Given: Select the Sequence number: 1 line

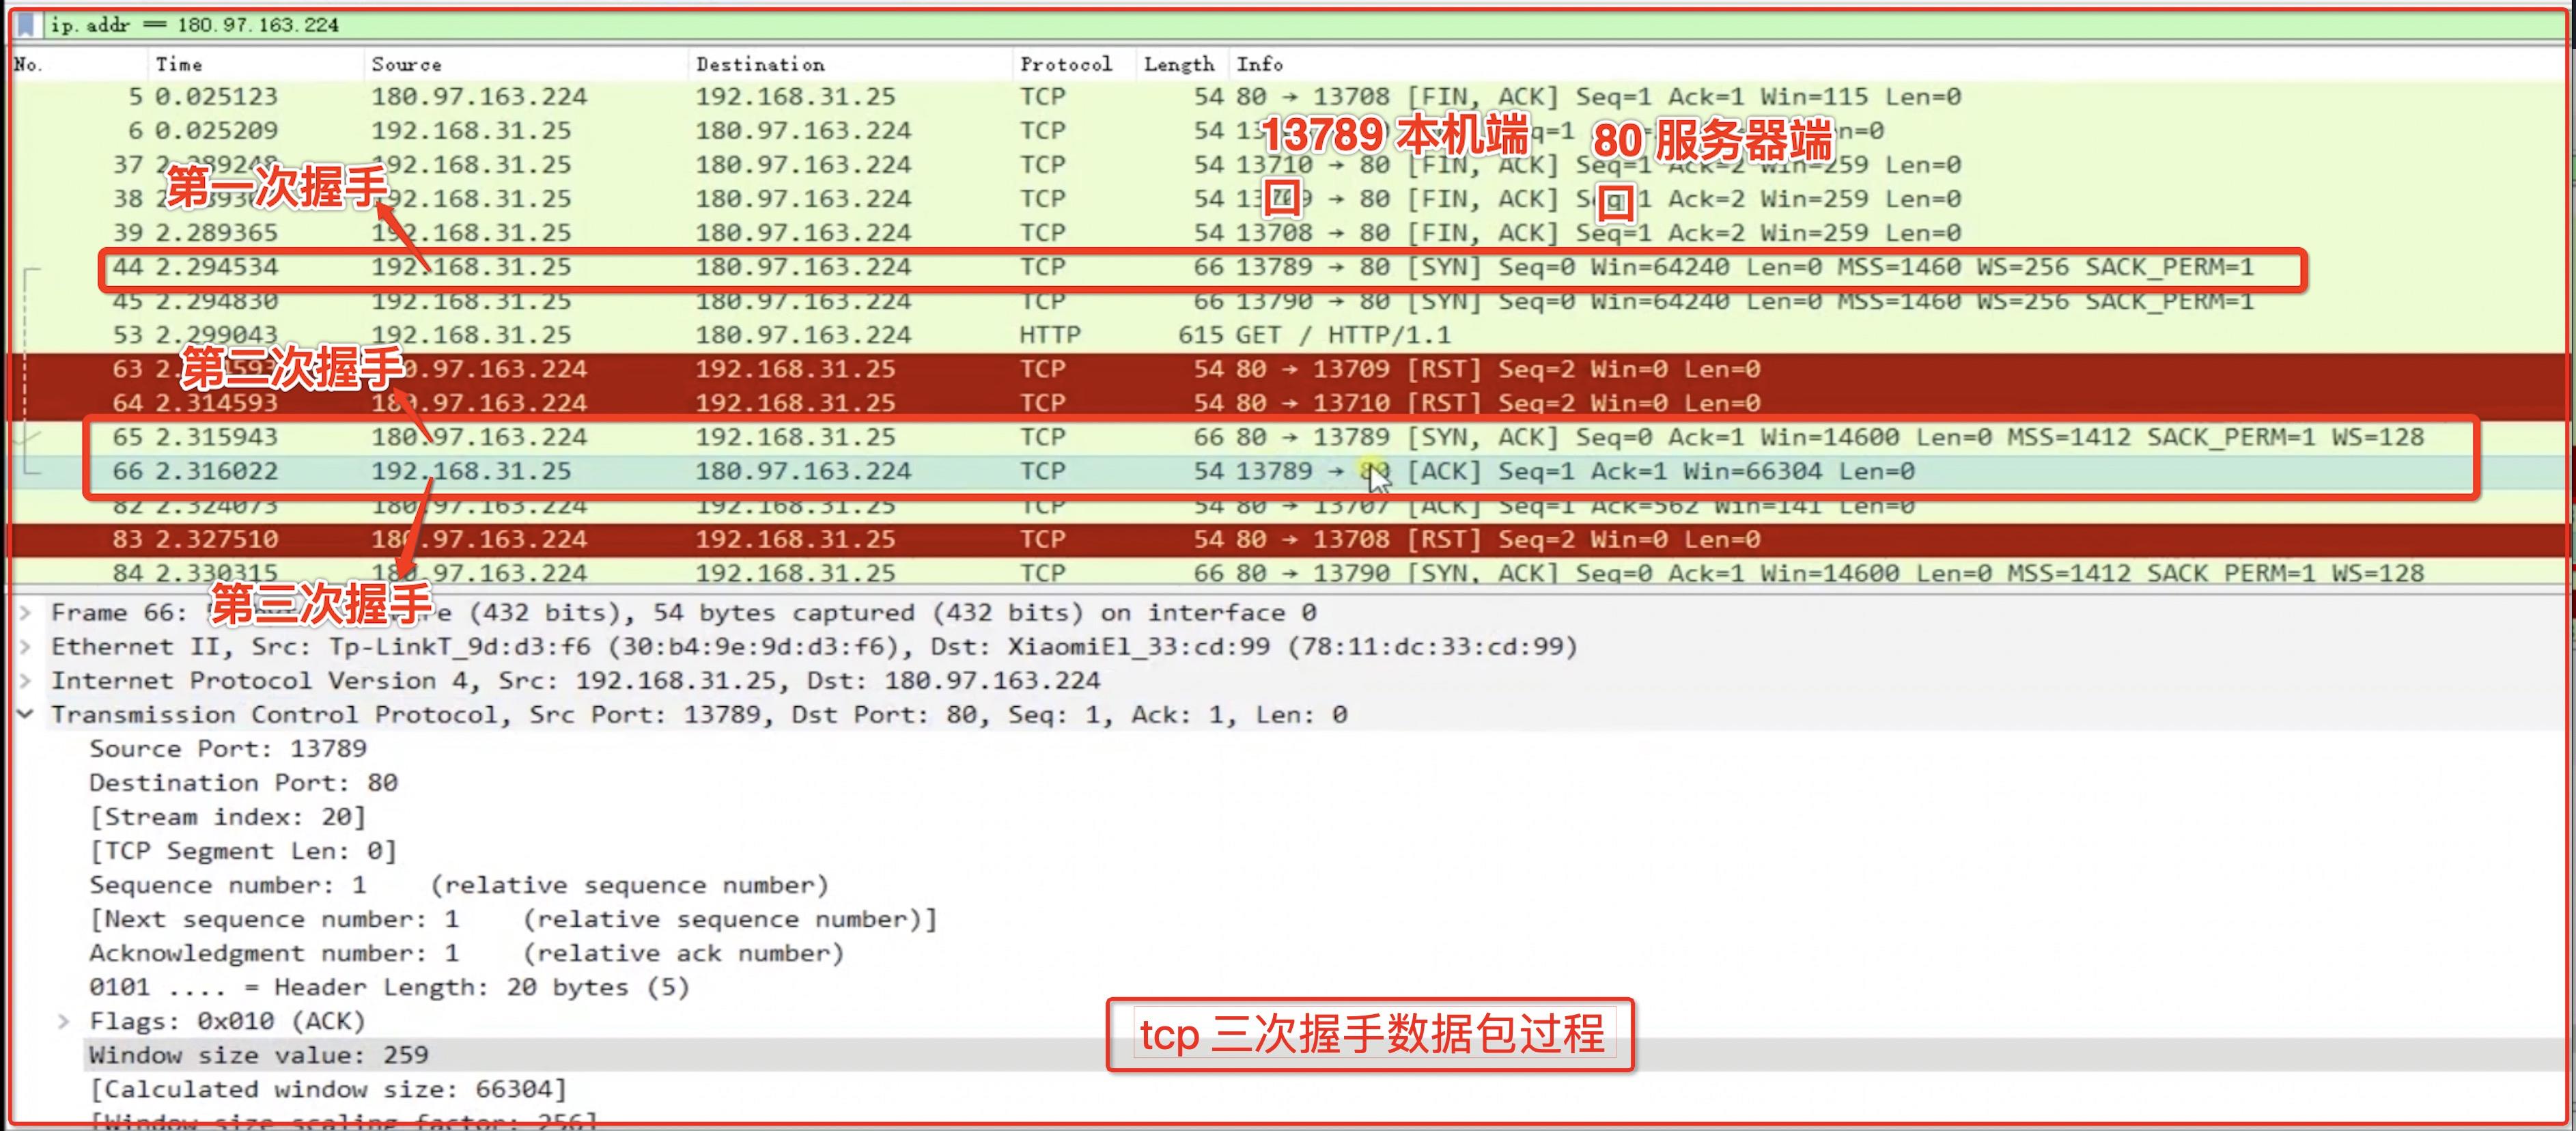Looking at the screenshot, I should coord(459,885).
